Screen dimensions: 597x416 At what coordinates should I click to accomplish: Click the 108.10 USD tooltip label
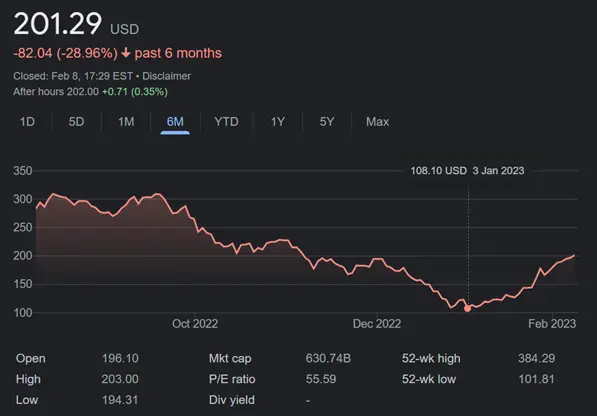(438, 171)
